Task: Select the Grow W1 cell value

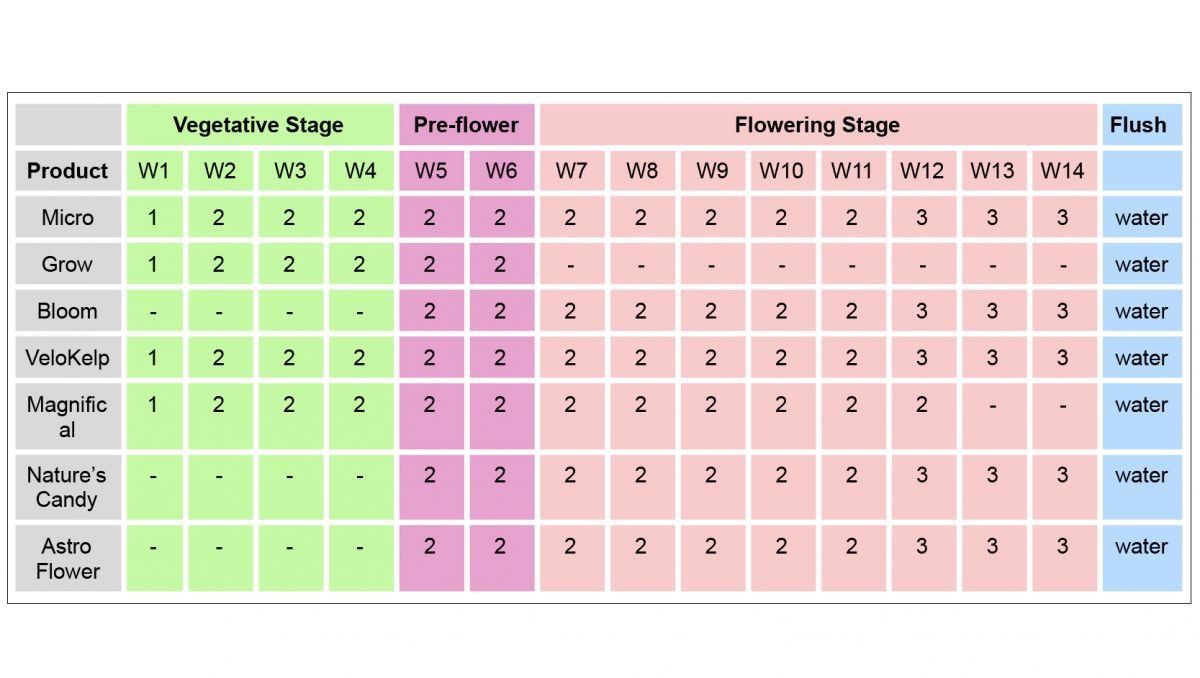Action: point(153,265)
